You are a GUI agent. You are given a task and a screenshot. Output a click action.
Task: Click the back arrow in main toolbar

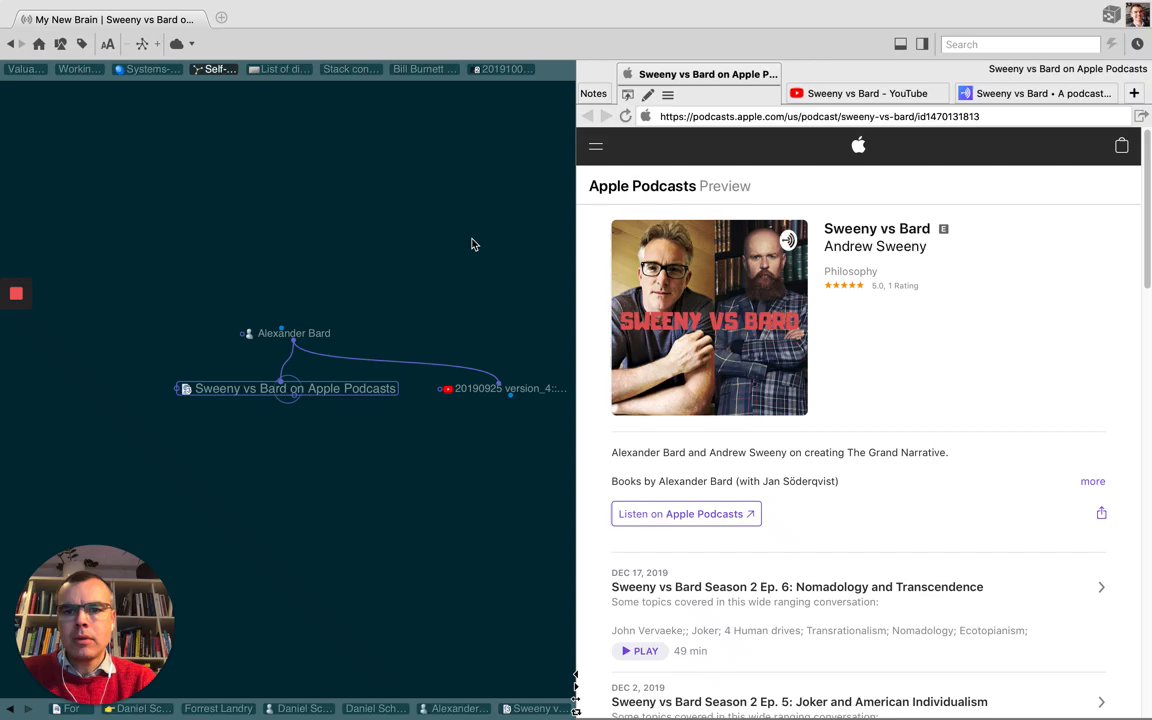coord(10,44)
